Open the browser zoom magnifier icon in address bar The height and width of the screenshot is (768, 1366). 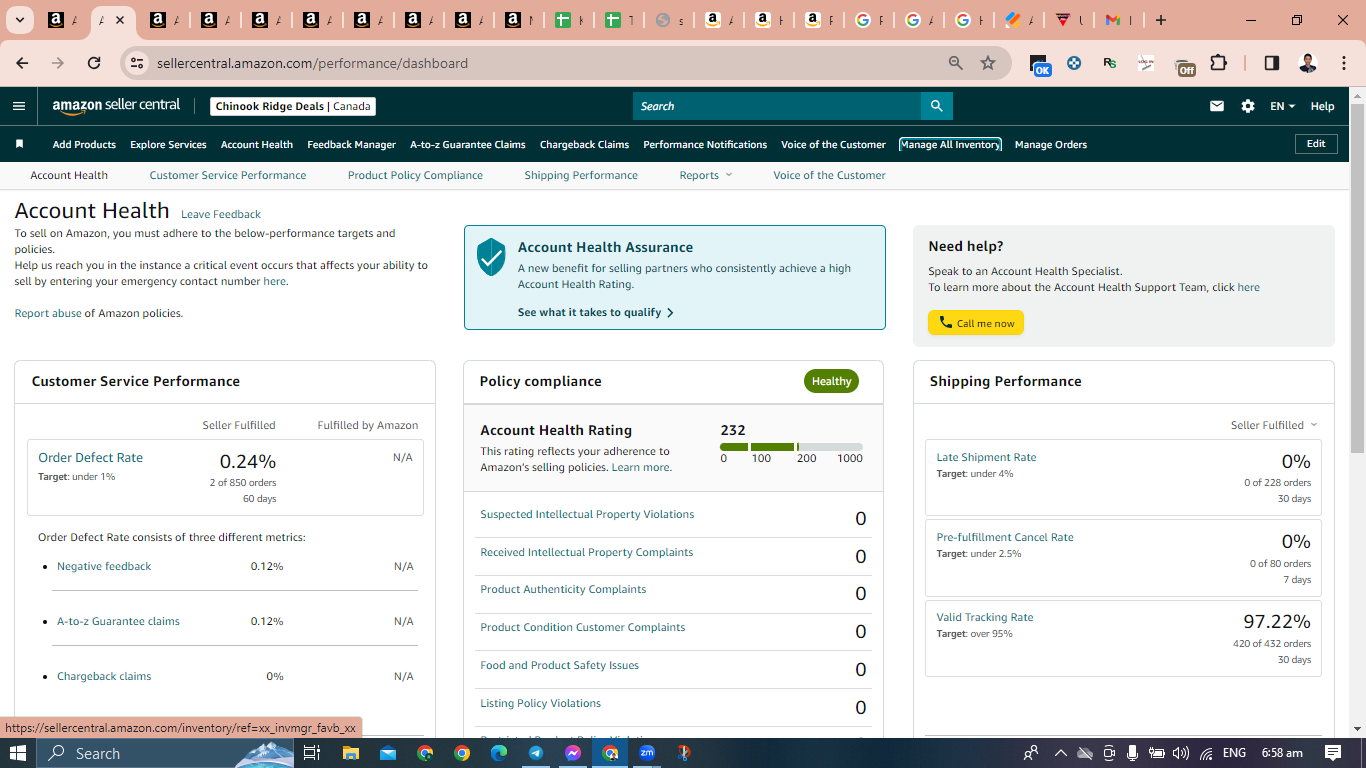[956, 63]
